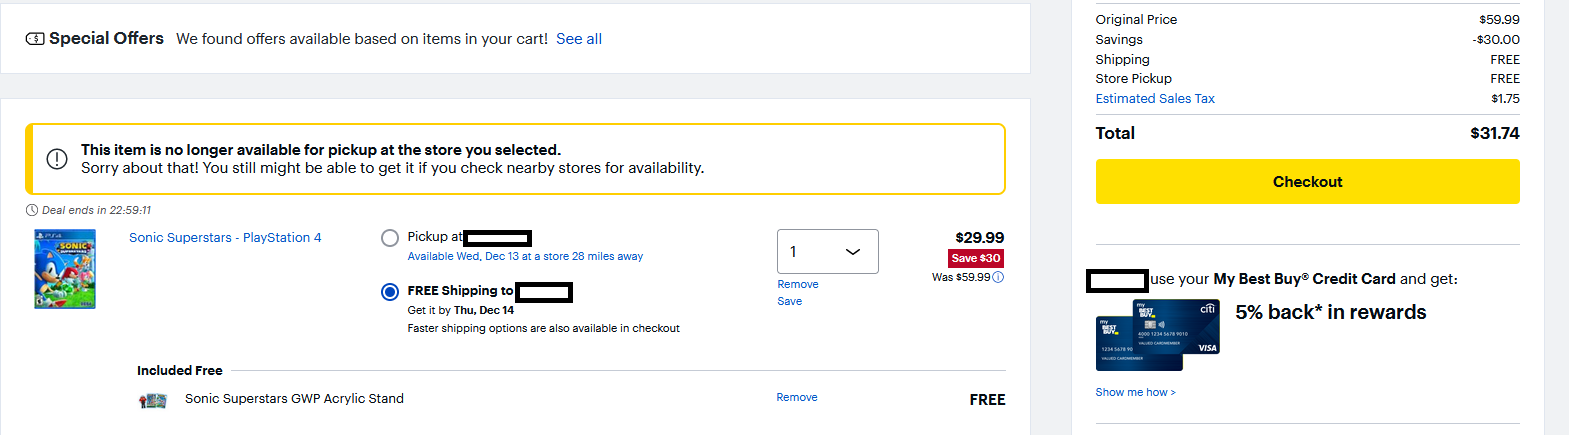Select the FREE Shipping radio button
The height and width of the screenshot is (435, 1569).
(390, 292)
